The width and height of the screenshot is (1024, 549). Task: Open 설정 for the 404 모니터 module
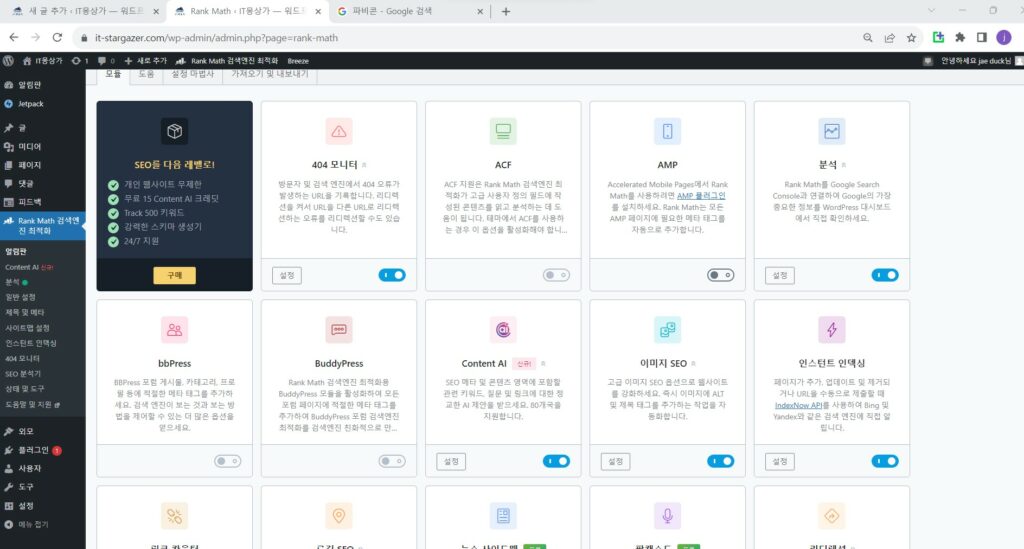(287, 275)
